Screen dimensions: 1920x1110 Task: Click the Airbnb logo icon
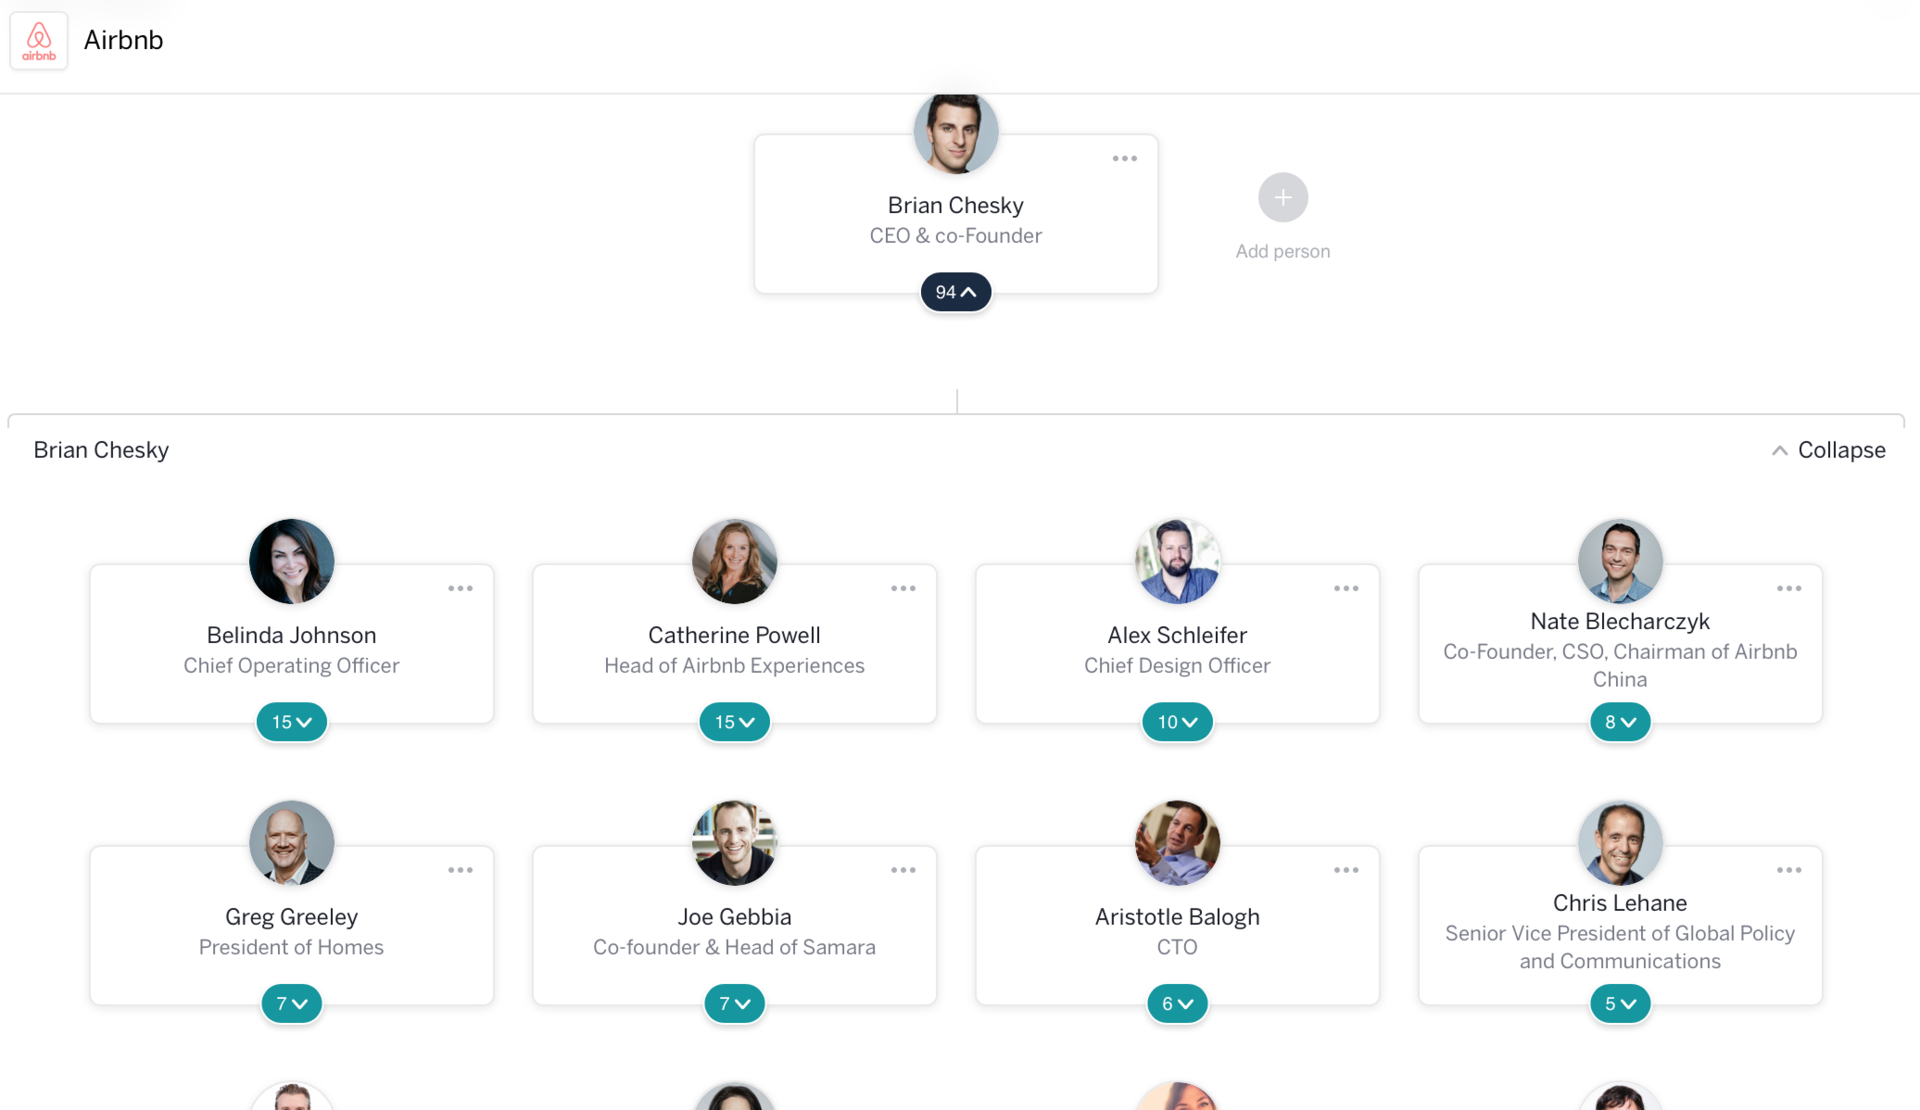tap(39, 41)
